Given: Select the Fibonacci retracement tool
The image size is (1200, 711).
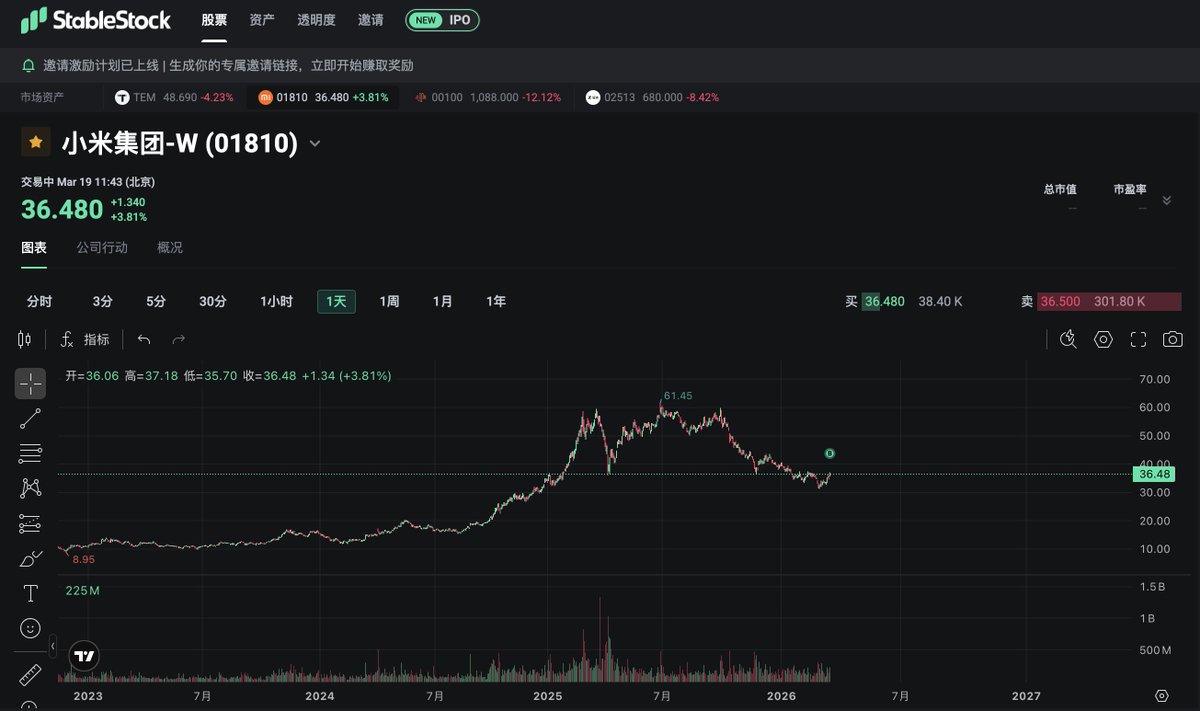Looking at the screenshot, I should [30, 453].
